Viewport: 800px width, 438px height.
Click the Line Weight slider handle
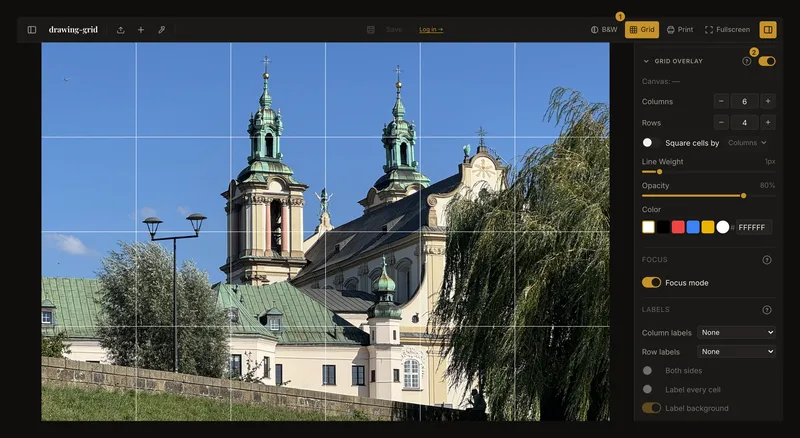(x=659, y=172)
